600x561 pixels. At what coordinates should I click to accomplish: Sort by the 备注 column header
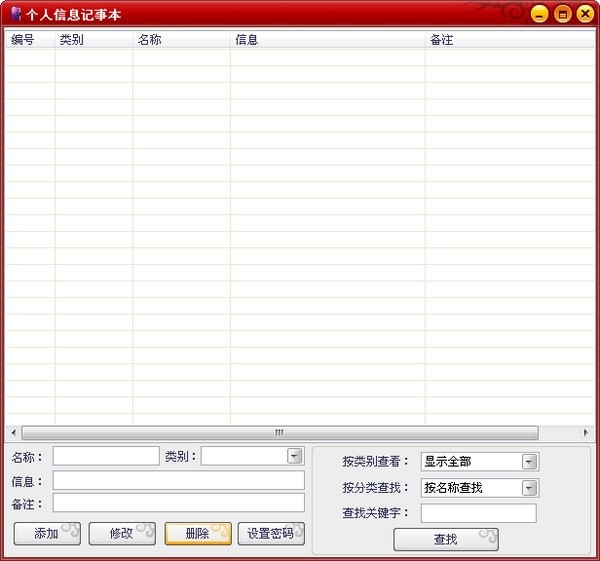point(510,39)
